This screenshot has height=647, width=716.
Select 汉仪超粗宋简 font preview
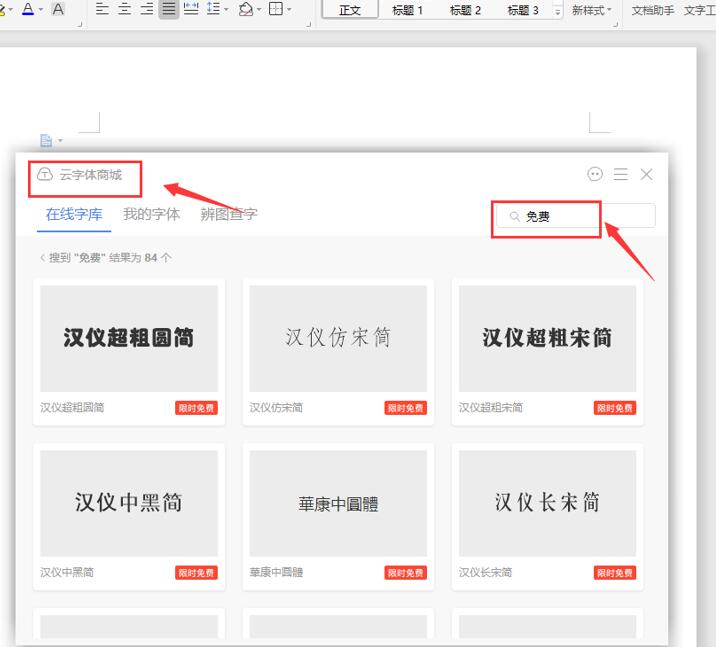547,338
